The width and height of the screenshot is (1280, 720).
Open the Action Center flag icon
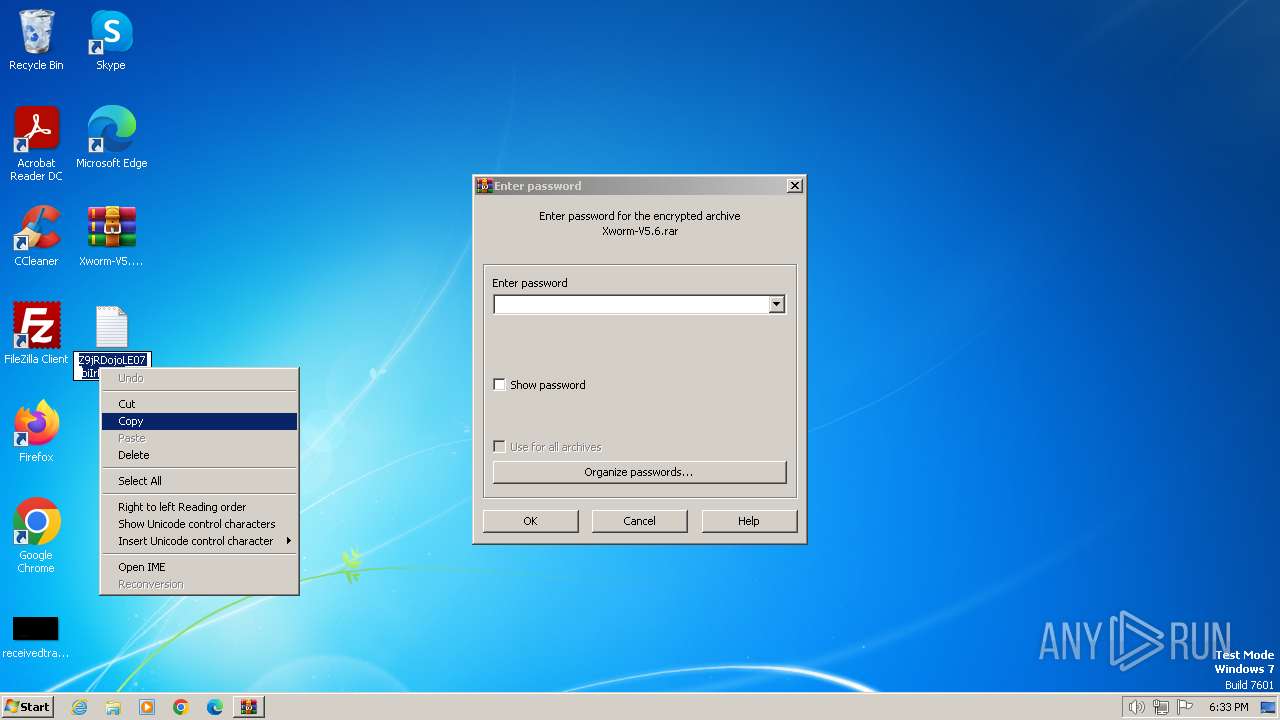pos(1186,707)
